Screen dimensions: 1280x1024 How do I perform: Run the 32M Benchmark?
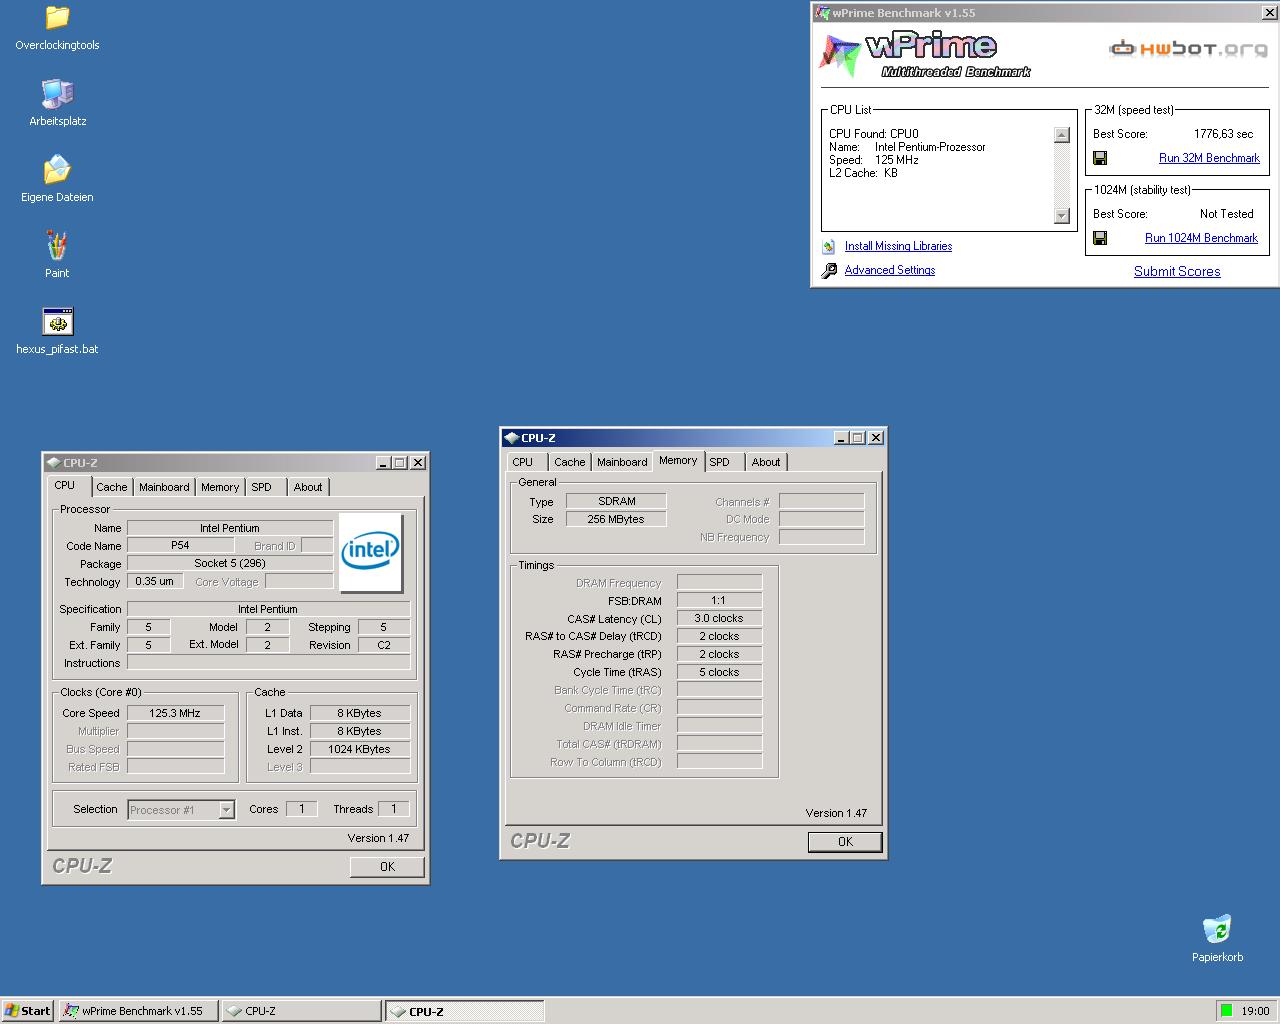click(1209, 158)
